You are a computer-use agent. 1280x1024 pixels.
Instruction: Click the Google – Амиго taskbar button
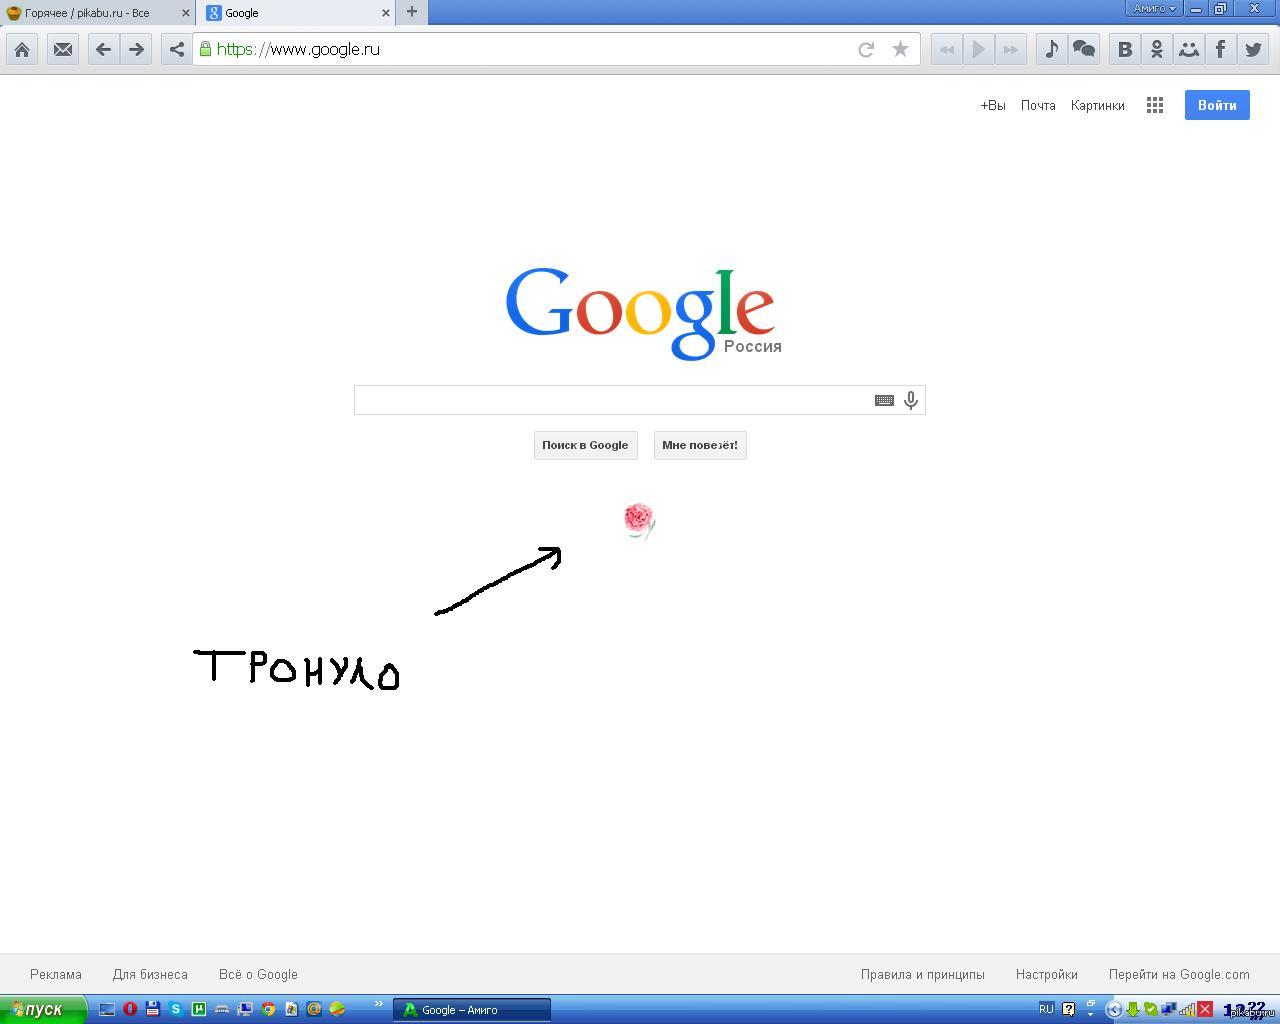[471, 1010]
